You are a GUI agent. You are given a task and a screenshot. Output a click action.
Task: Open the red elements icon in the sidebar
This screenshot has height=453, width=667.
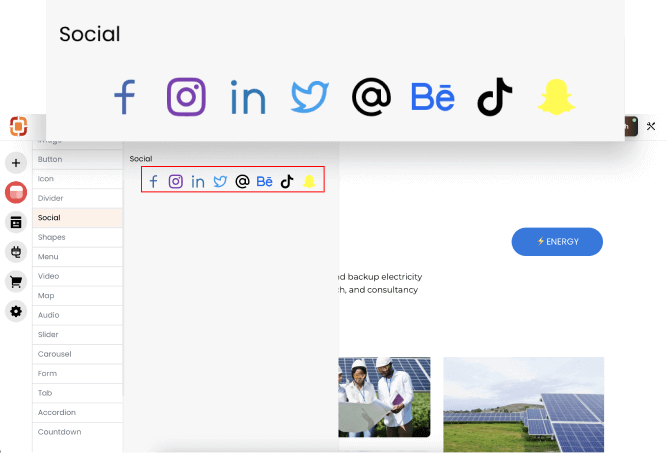(16, 192)
